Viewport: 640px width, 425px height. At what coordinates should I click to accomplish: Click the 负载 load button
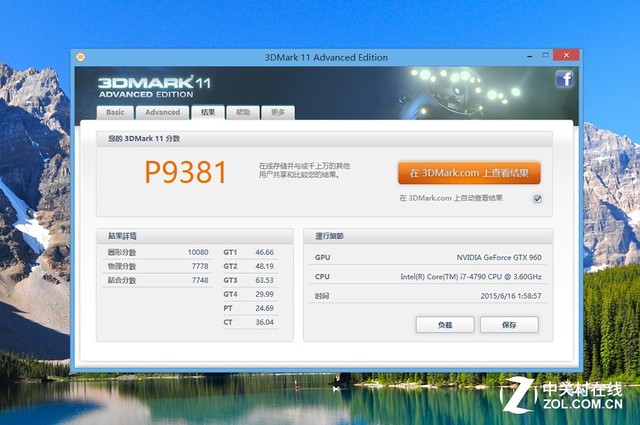pos(445,325)
